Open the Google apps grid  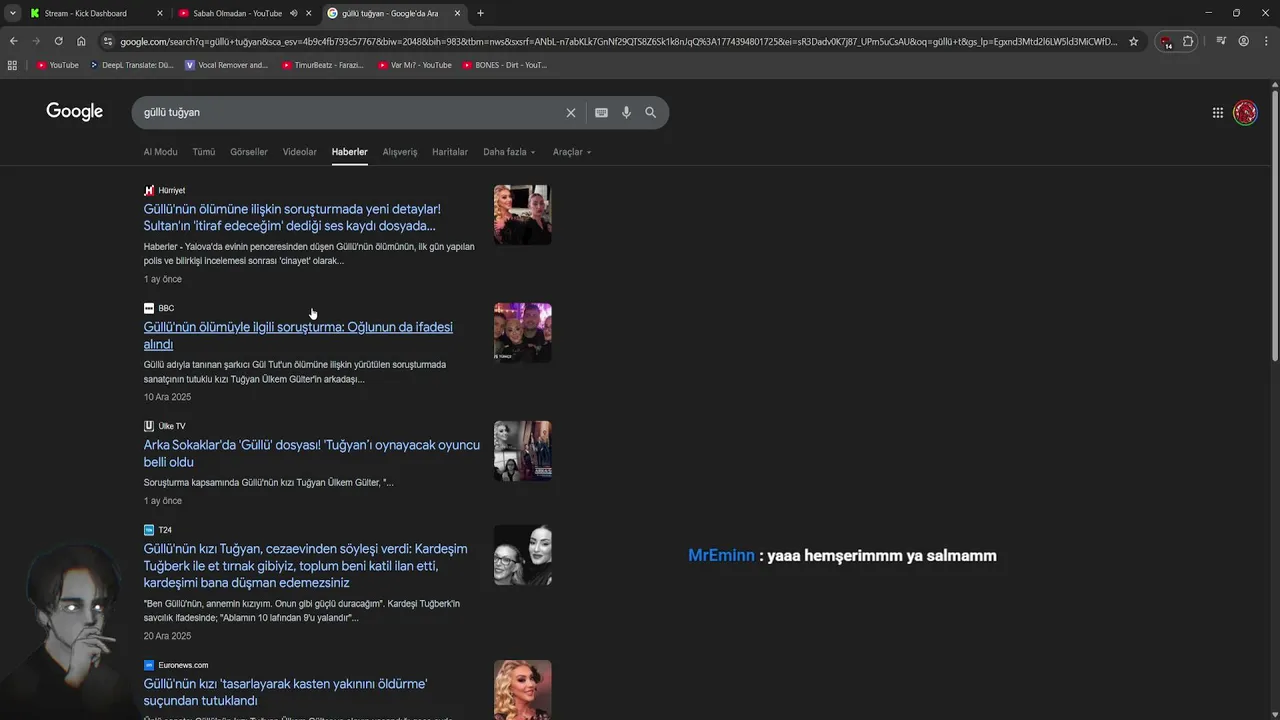(1218, 113)
